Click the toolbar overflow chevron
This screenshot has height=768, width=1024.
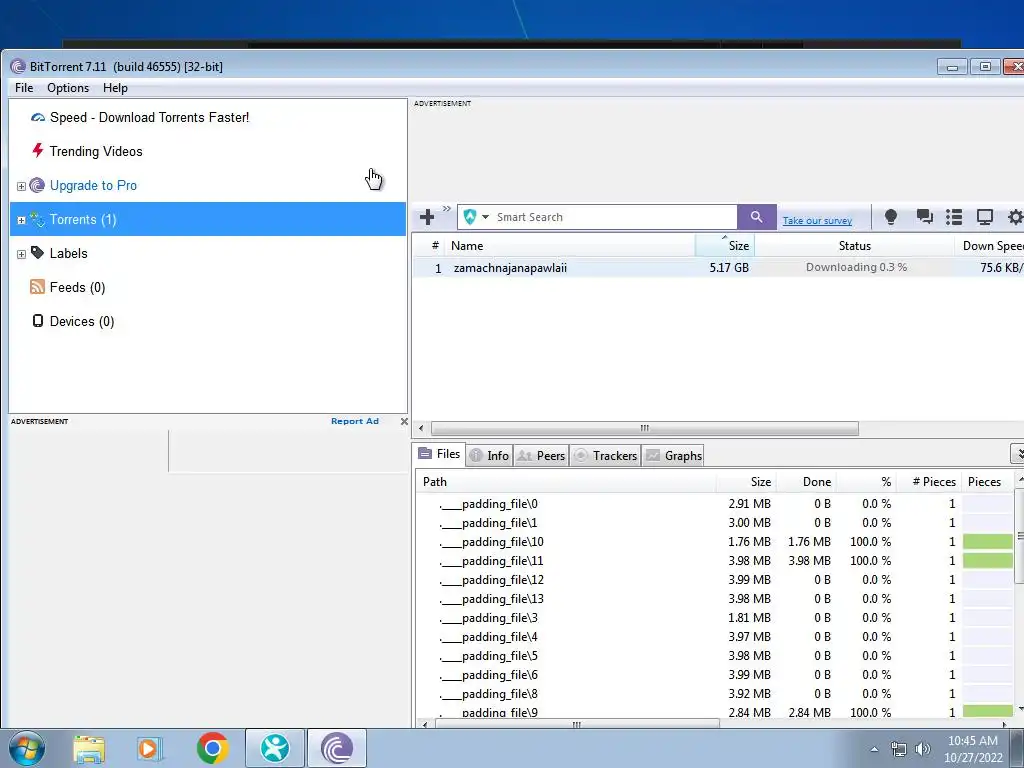(x=447, y=209)
